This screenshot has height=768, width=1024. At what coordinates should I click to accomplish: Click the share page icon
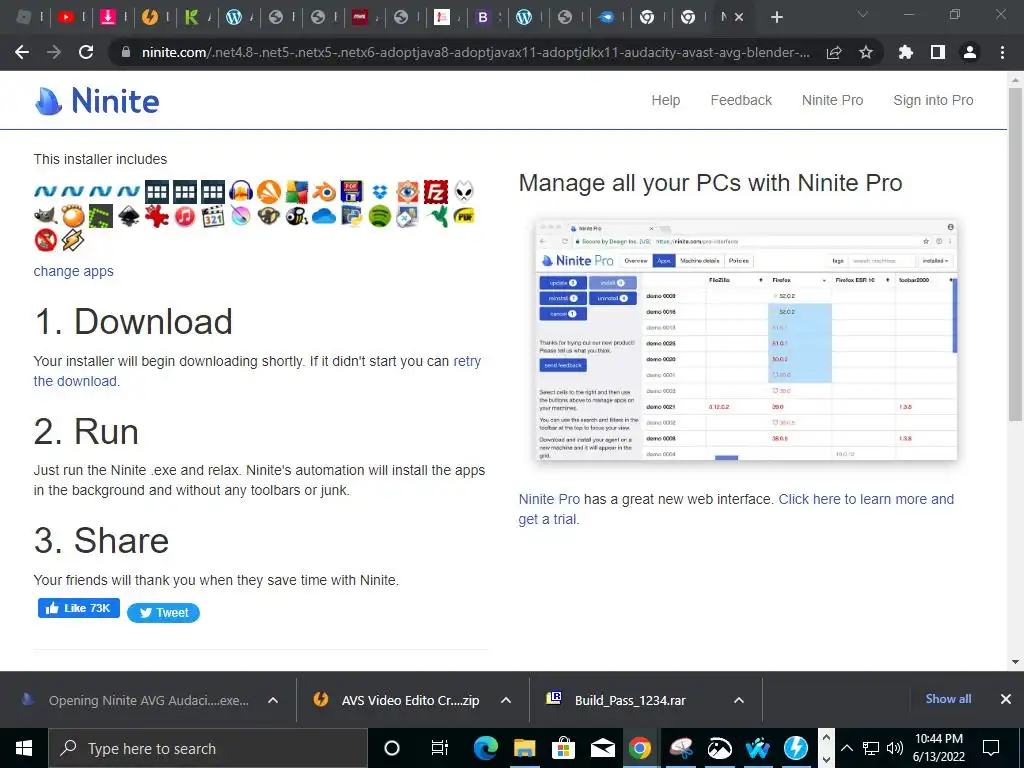pyautogui.click(x=834, y=52)
